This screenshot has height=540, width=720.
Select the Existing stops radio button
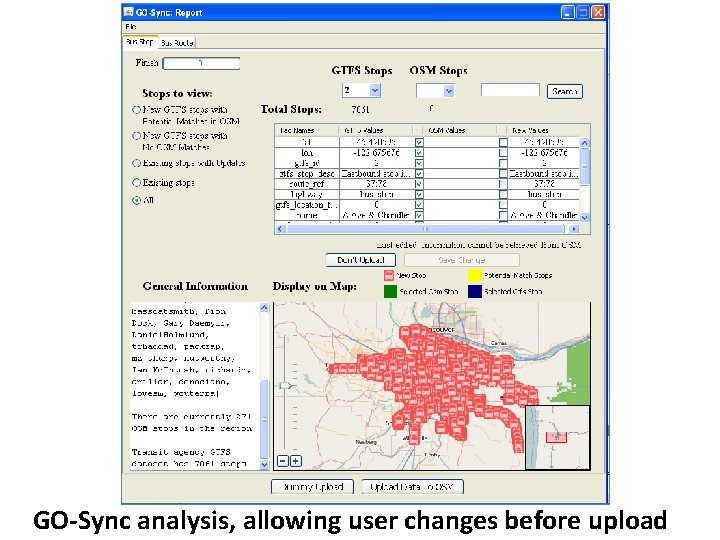[136, 183]
